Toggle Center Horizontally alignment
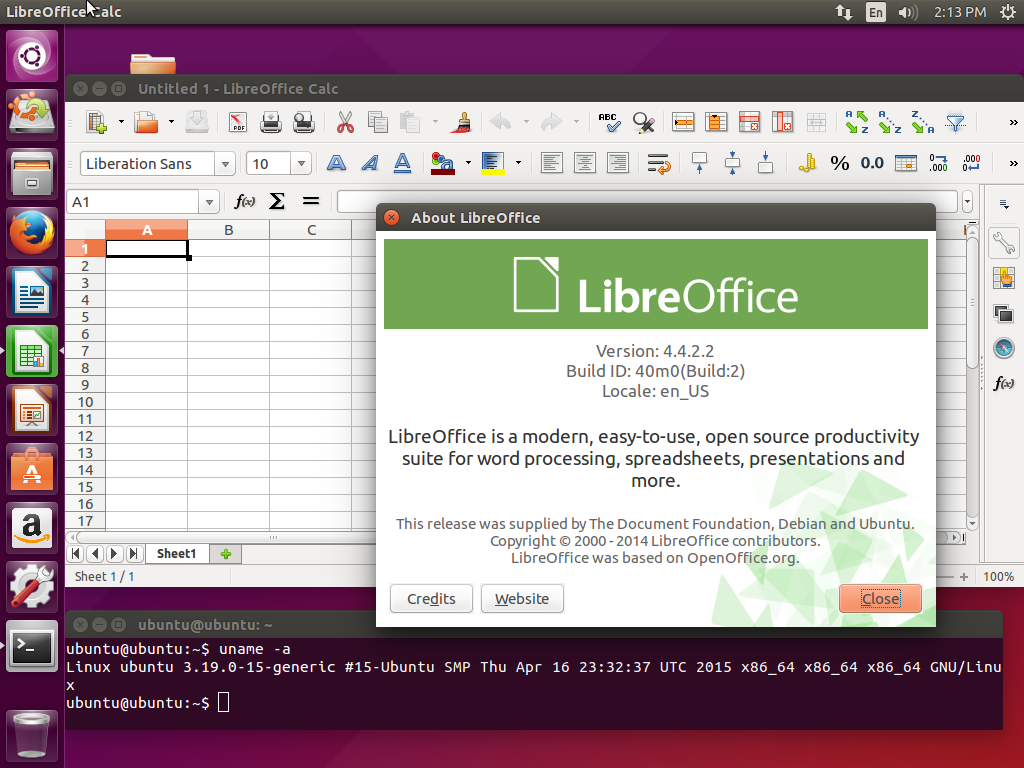The height and width of the screenshot is (768, 1024). coord(584,163)
